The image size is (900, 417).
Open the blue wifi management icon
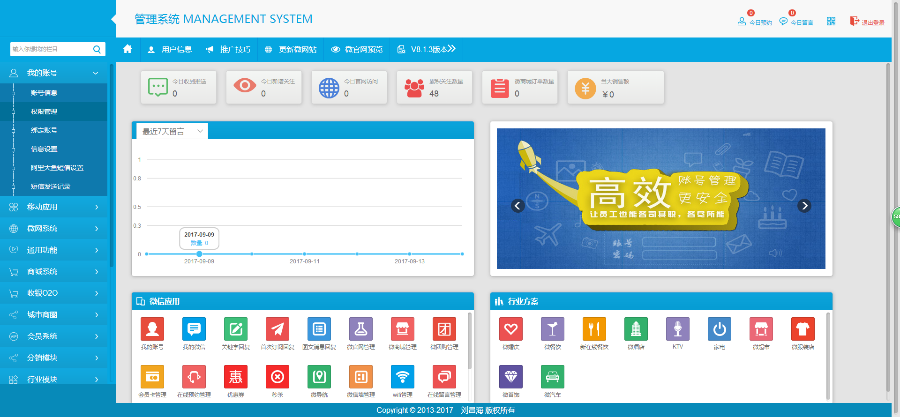coord(402,377)
